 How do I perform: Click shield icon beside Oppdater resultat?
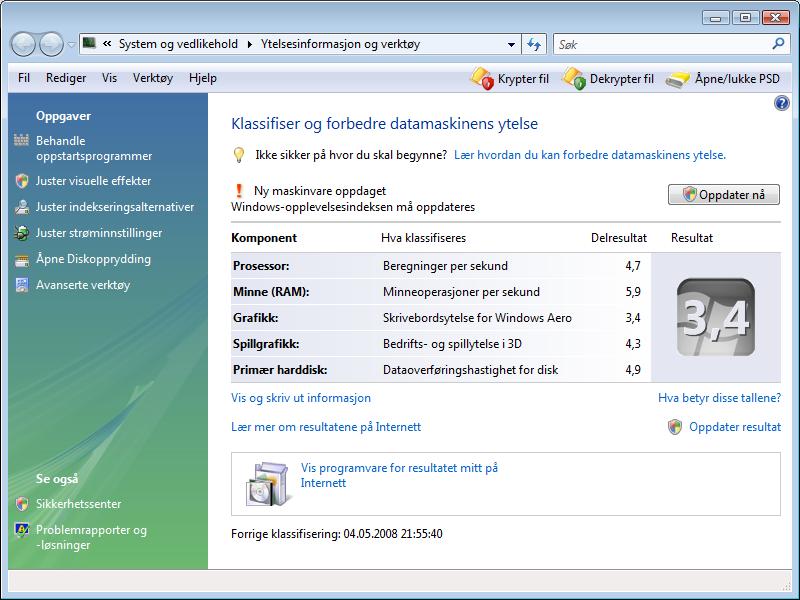(x=675, y=427)
